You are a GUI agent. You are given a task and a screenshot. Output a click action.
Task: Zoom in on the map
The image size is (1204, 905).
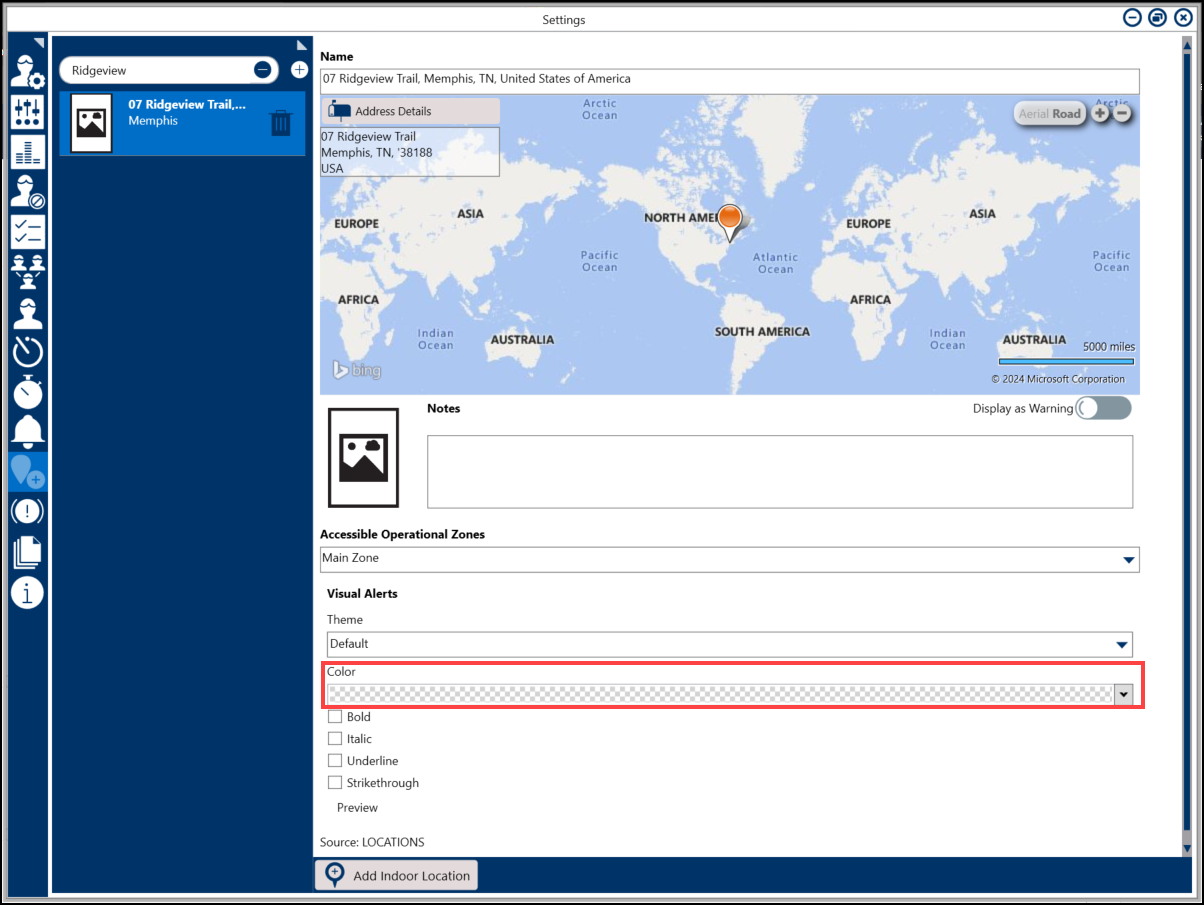(x=1100, y=113)
